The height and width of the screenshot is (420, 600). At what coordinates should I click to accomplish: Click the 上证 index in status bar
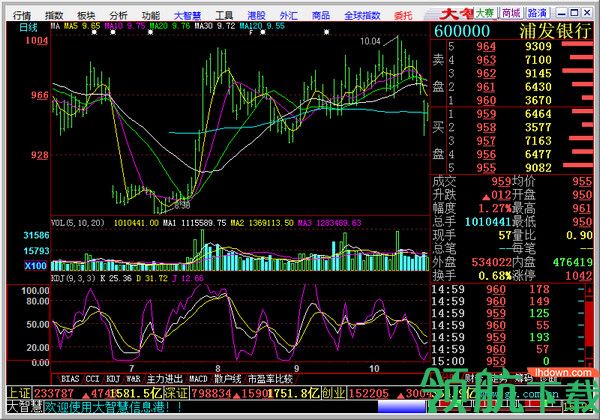point(19,393)
